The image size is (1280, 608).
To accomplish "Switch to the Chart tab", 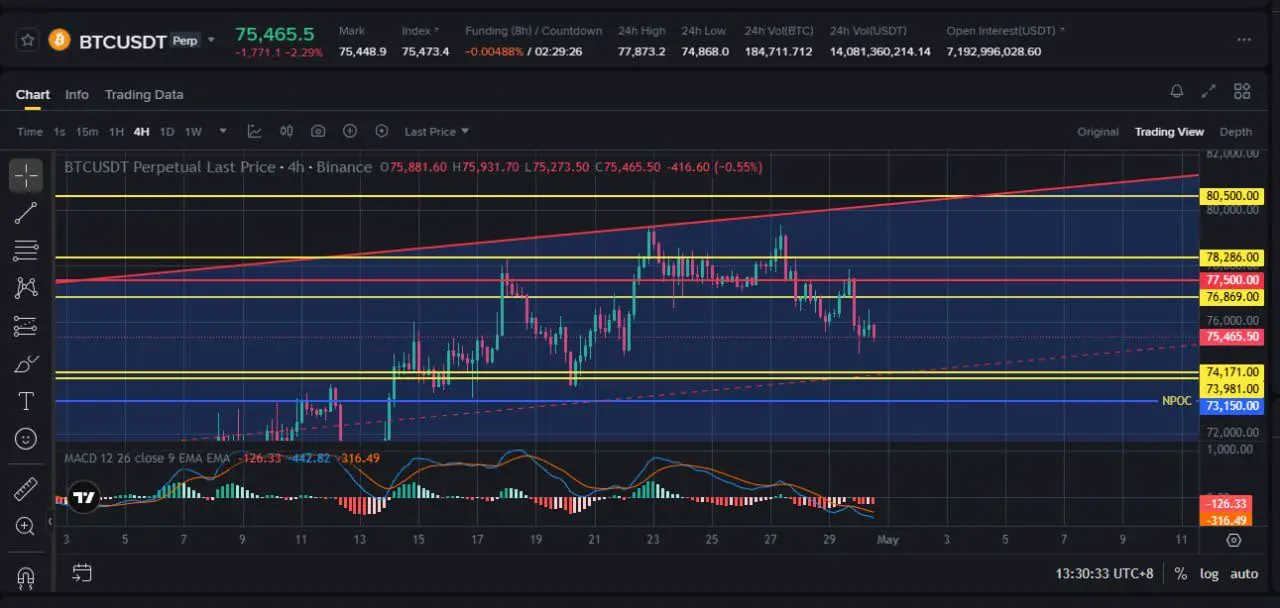I will pyautogui.click(x=33, y=94).
